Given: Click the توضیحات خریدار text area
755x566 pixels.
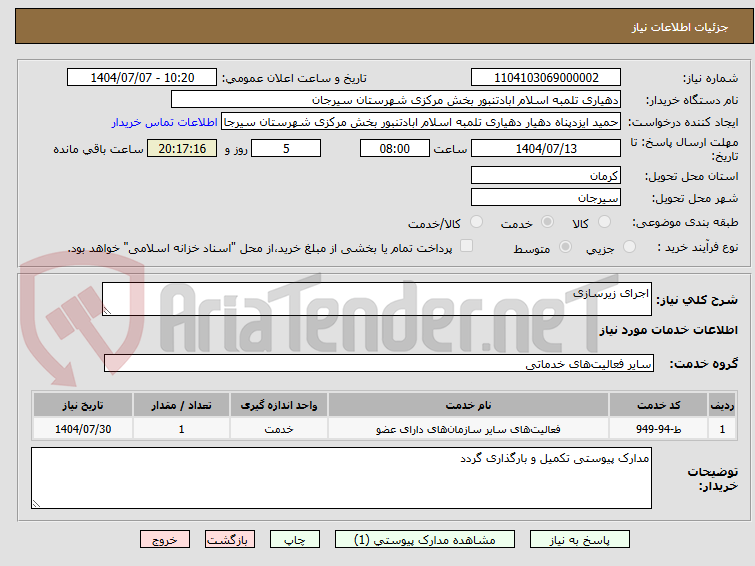Looking at the screenshot, I should click(x=341, y=478).
